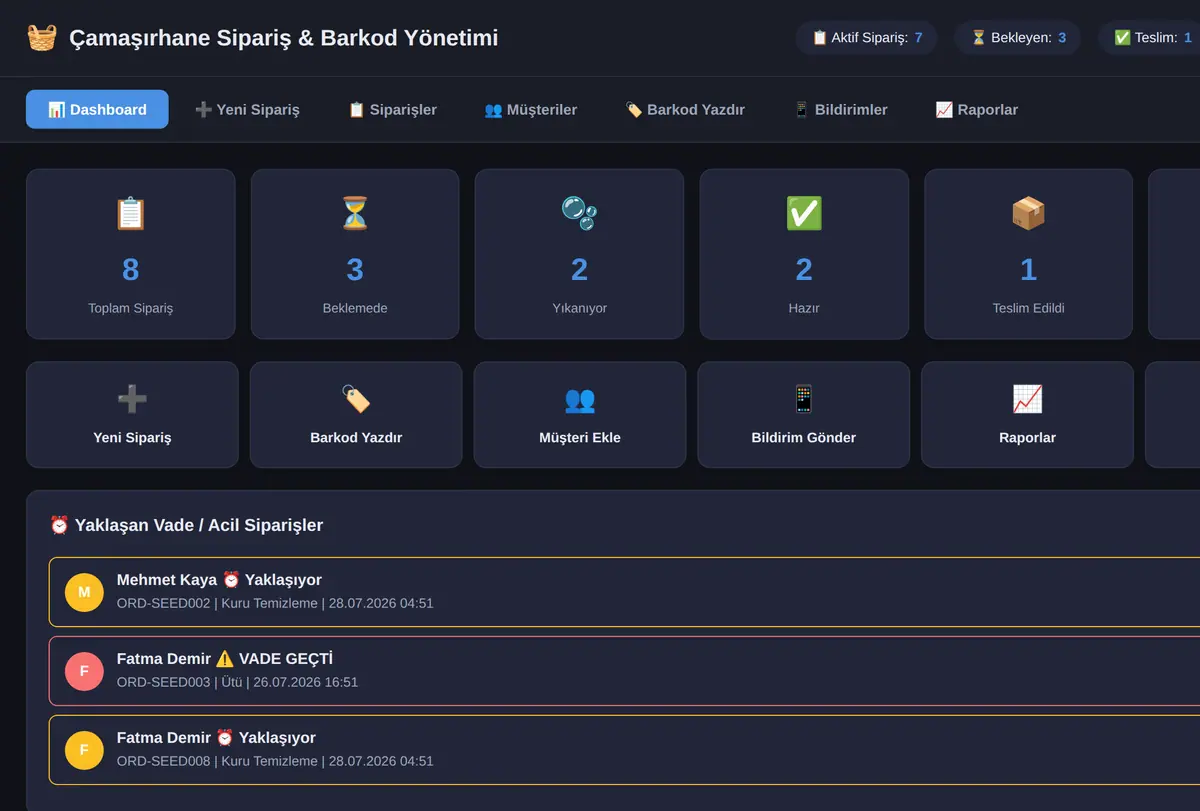Click Mehmet Kaya Yaklaşıyor order title
The image size is (1200, 811).
[219, 580]
